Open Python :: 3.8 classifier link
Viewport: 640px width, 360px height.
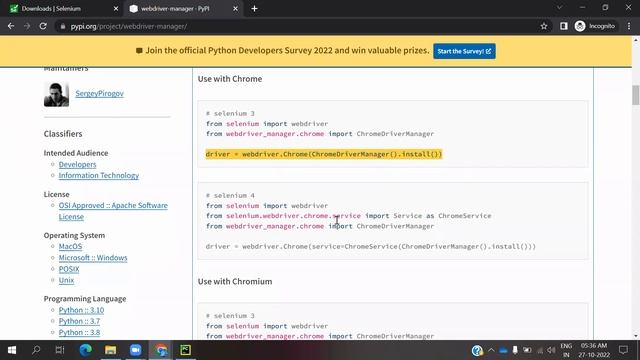coord(79,333)
